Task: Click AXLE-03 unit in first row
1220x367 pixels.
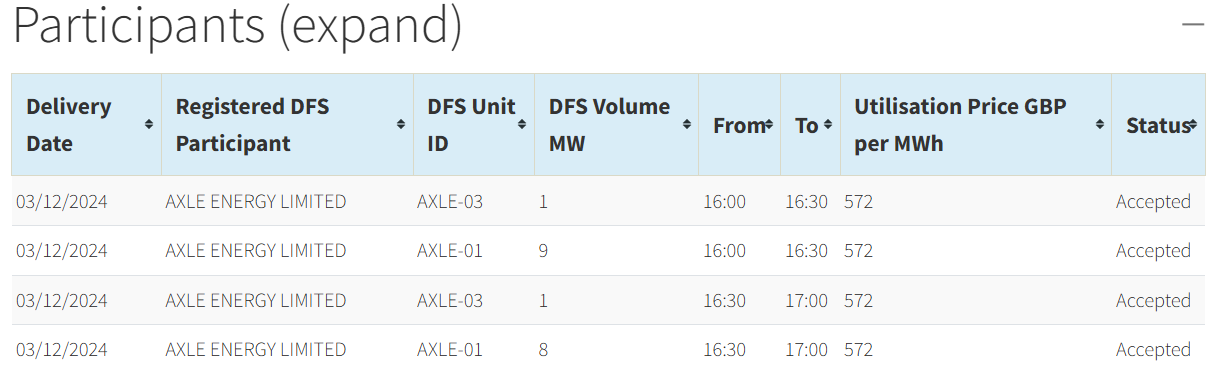Action: [450, 201]
